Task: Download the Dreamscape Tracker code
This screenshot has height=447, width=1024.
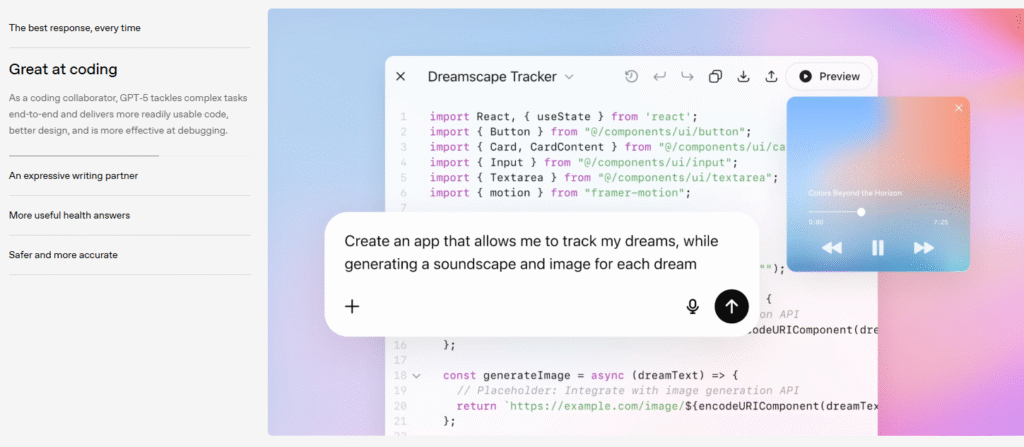Action: coord(743,76)
